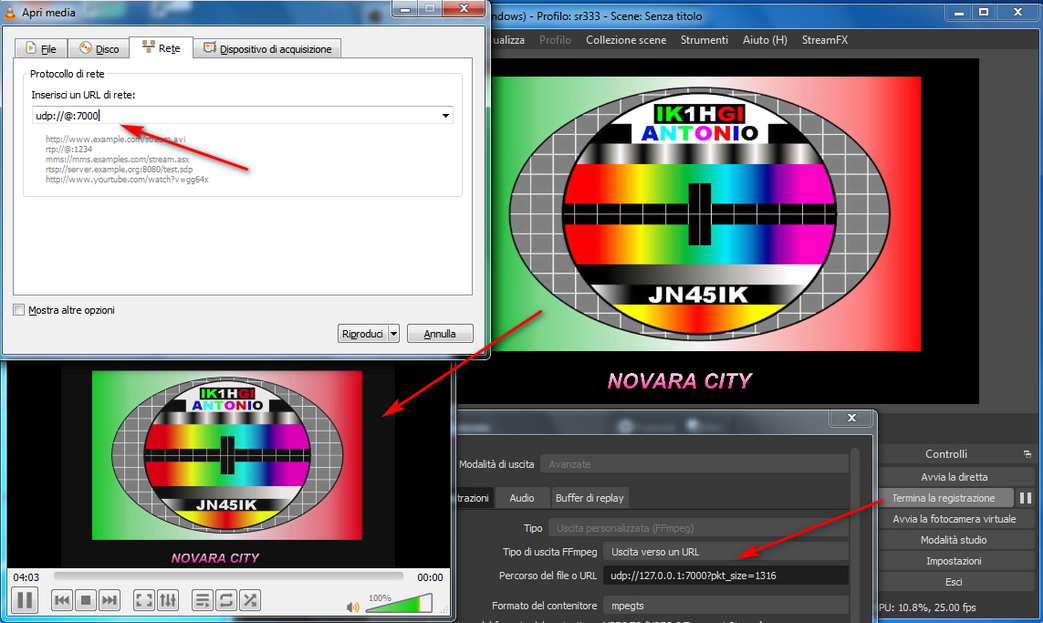
Task: Click the Esci button in OBS
Action: coord(954,582)
